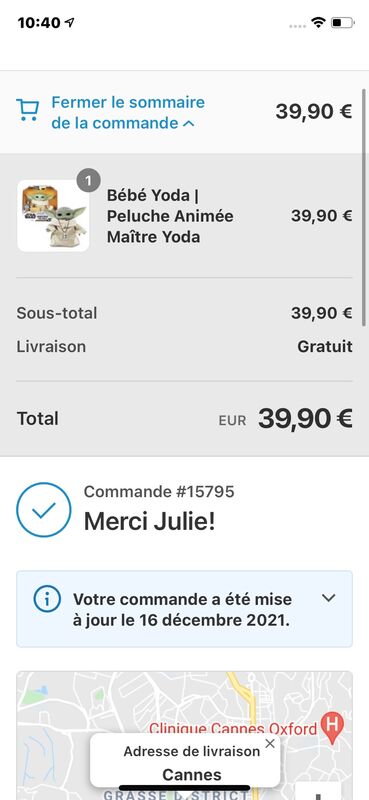
Task: Tap the Clinique Cannes Oxford map label
Action: [x=233, y=729]
